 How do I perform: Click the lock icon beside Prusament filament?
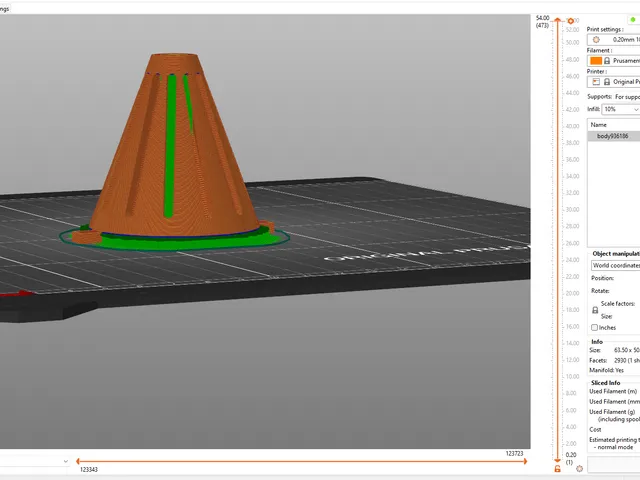[607, 60]
